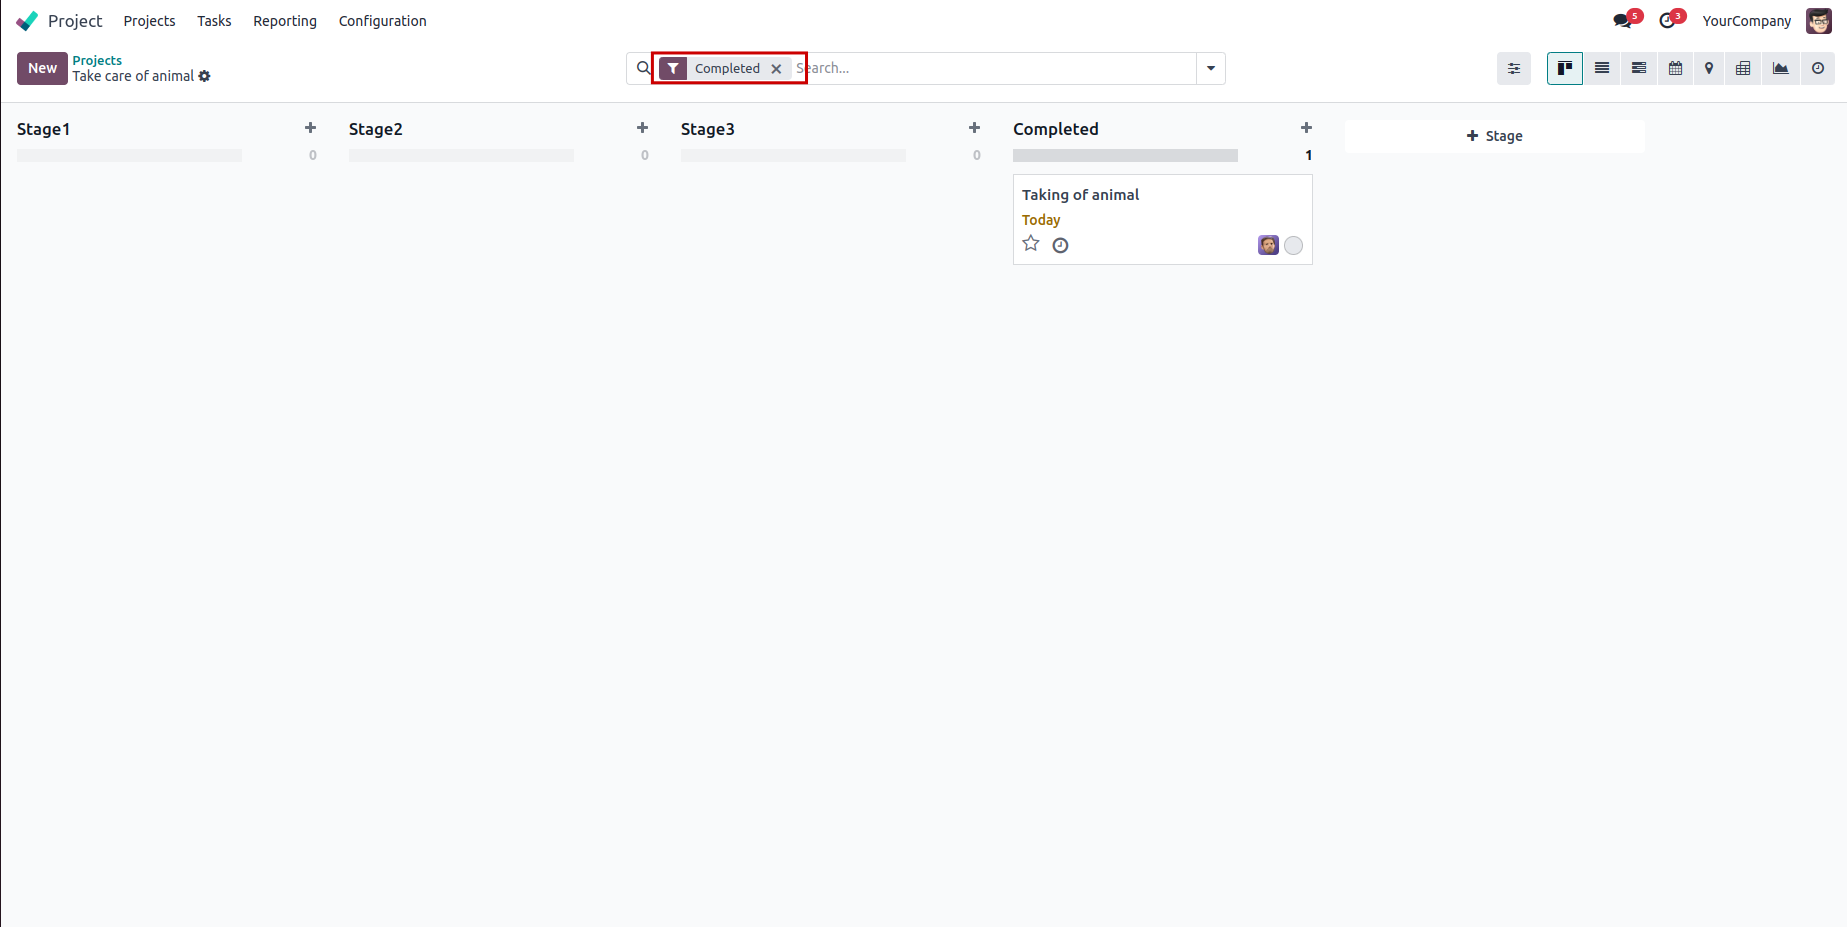The width and height of the screenshot is (1847, 927).
Task: Open the map view
Action: point(1709,68)
